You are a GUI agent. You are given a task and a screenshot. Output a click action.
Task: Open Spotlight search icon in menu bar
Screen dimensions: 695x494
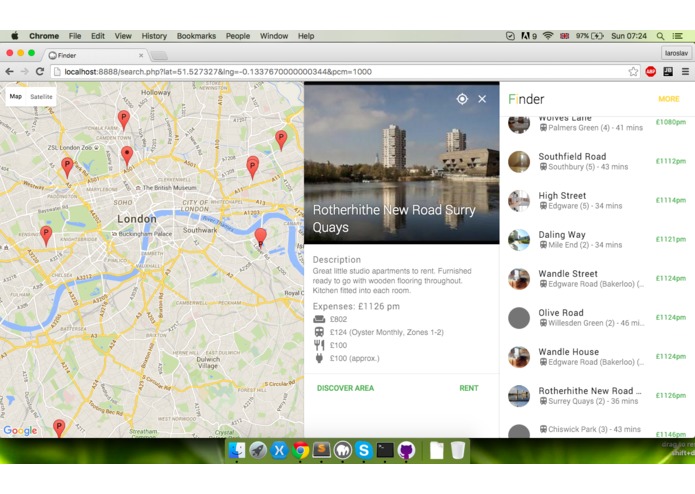click(660, 36)
